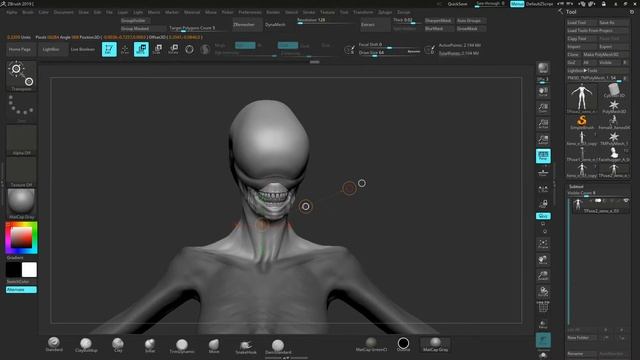The image size is (640, 360).
Task: Open the Document menu
Action: coord(64,12)
